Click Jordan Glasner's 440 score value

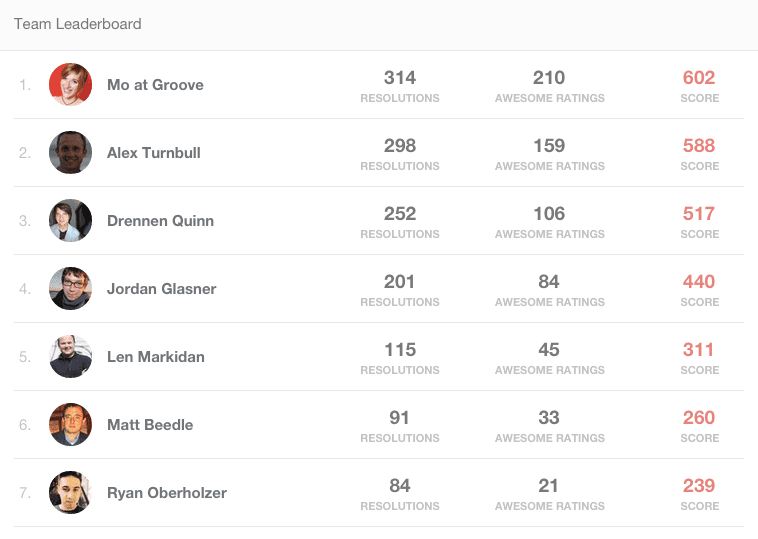click(699, 282)
